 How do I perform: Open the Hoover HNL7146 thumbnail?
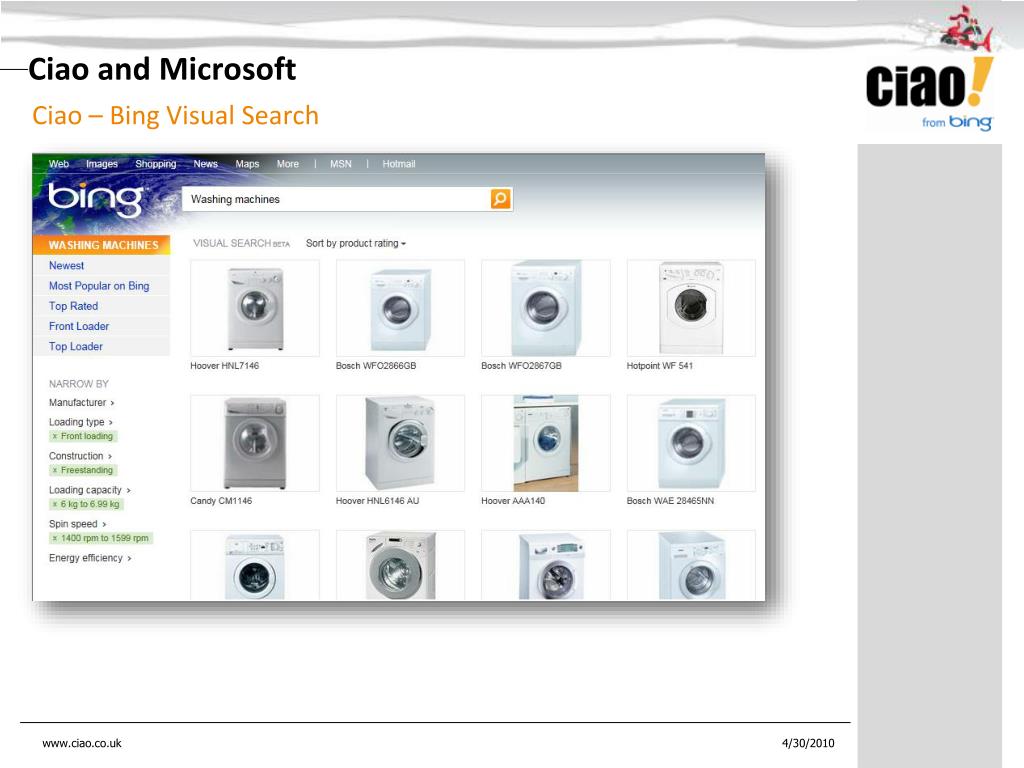(x=255, y=308)
